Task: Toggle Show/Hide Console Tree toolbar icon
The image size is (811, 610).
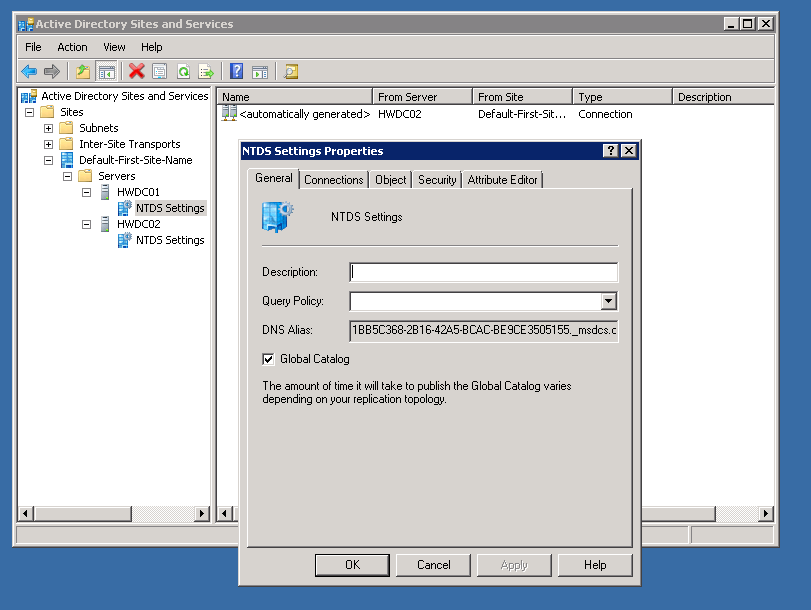Action: click(x=107, y=71)
